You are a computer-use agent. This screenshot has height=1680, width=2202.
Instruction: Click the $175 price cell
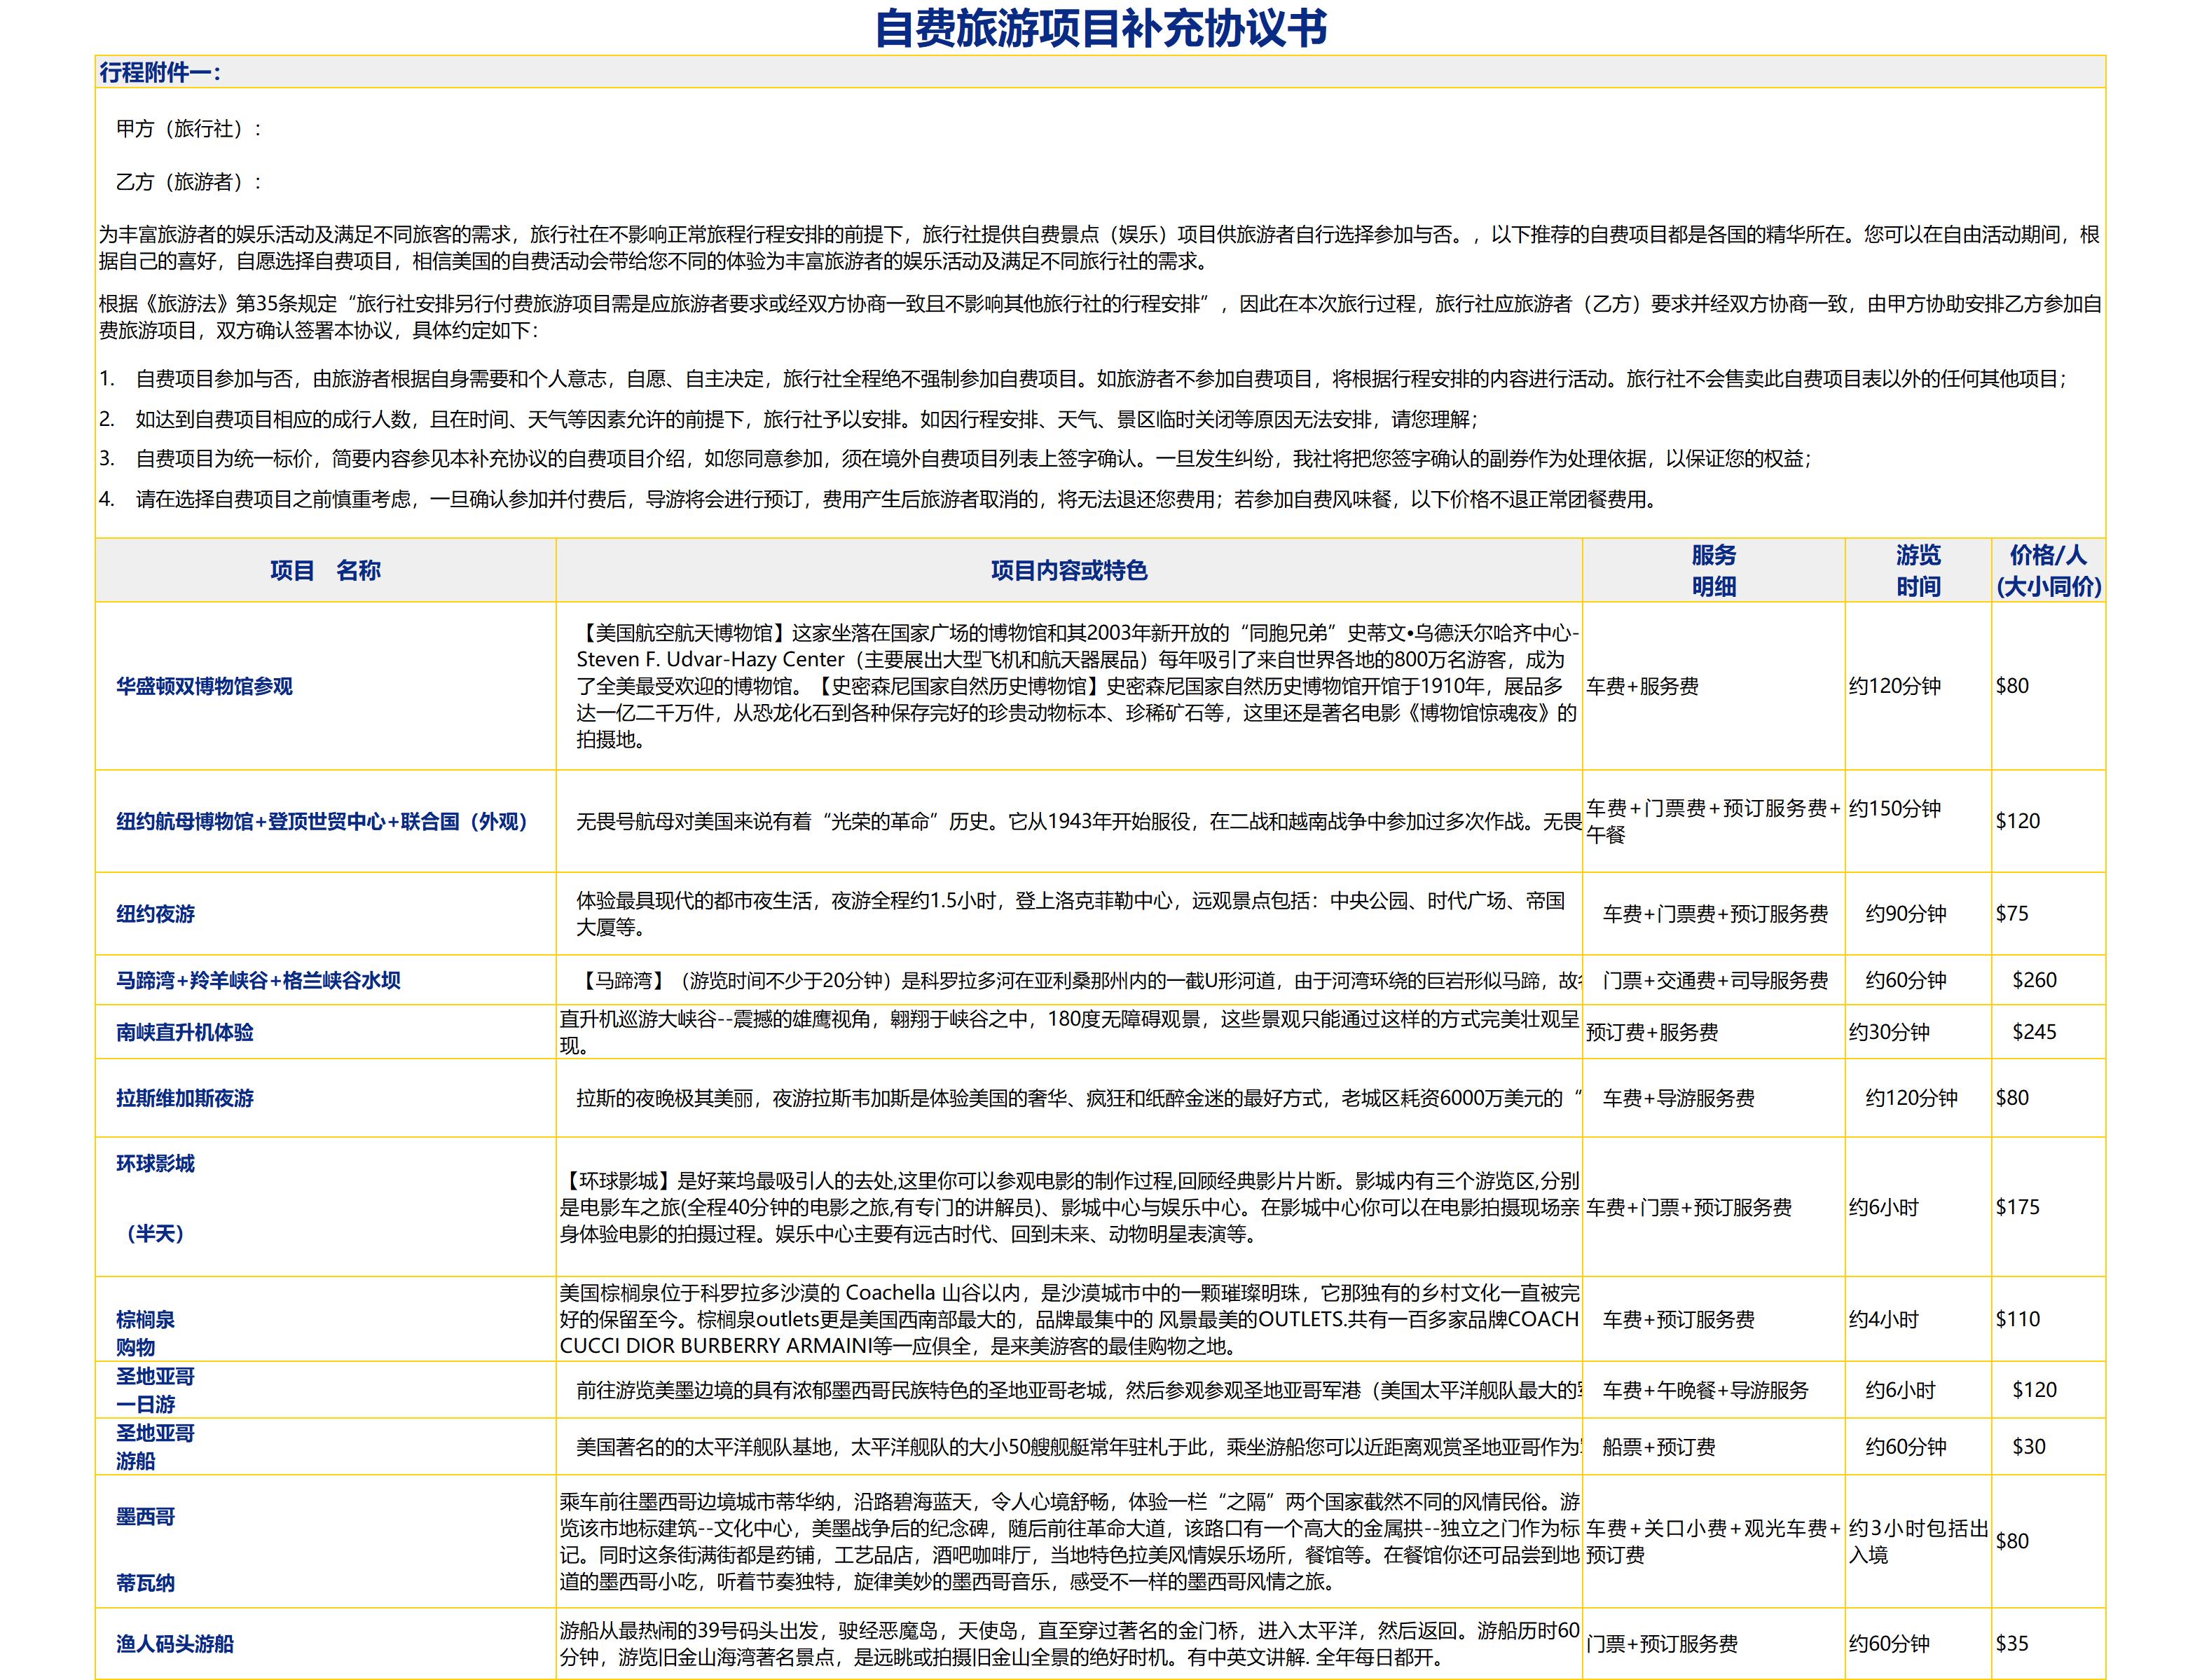click(2048, 1207)
